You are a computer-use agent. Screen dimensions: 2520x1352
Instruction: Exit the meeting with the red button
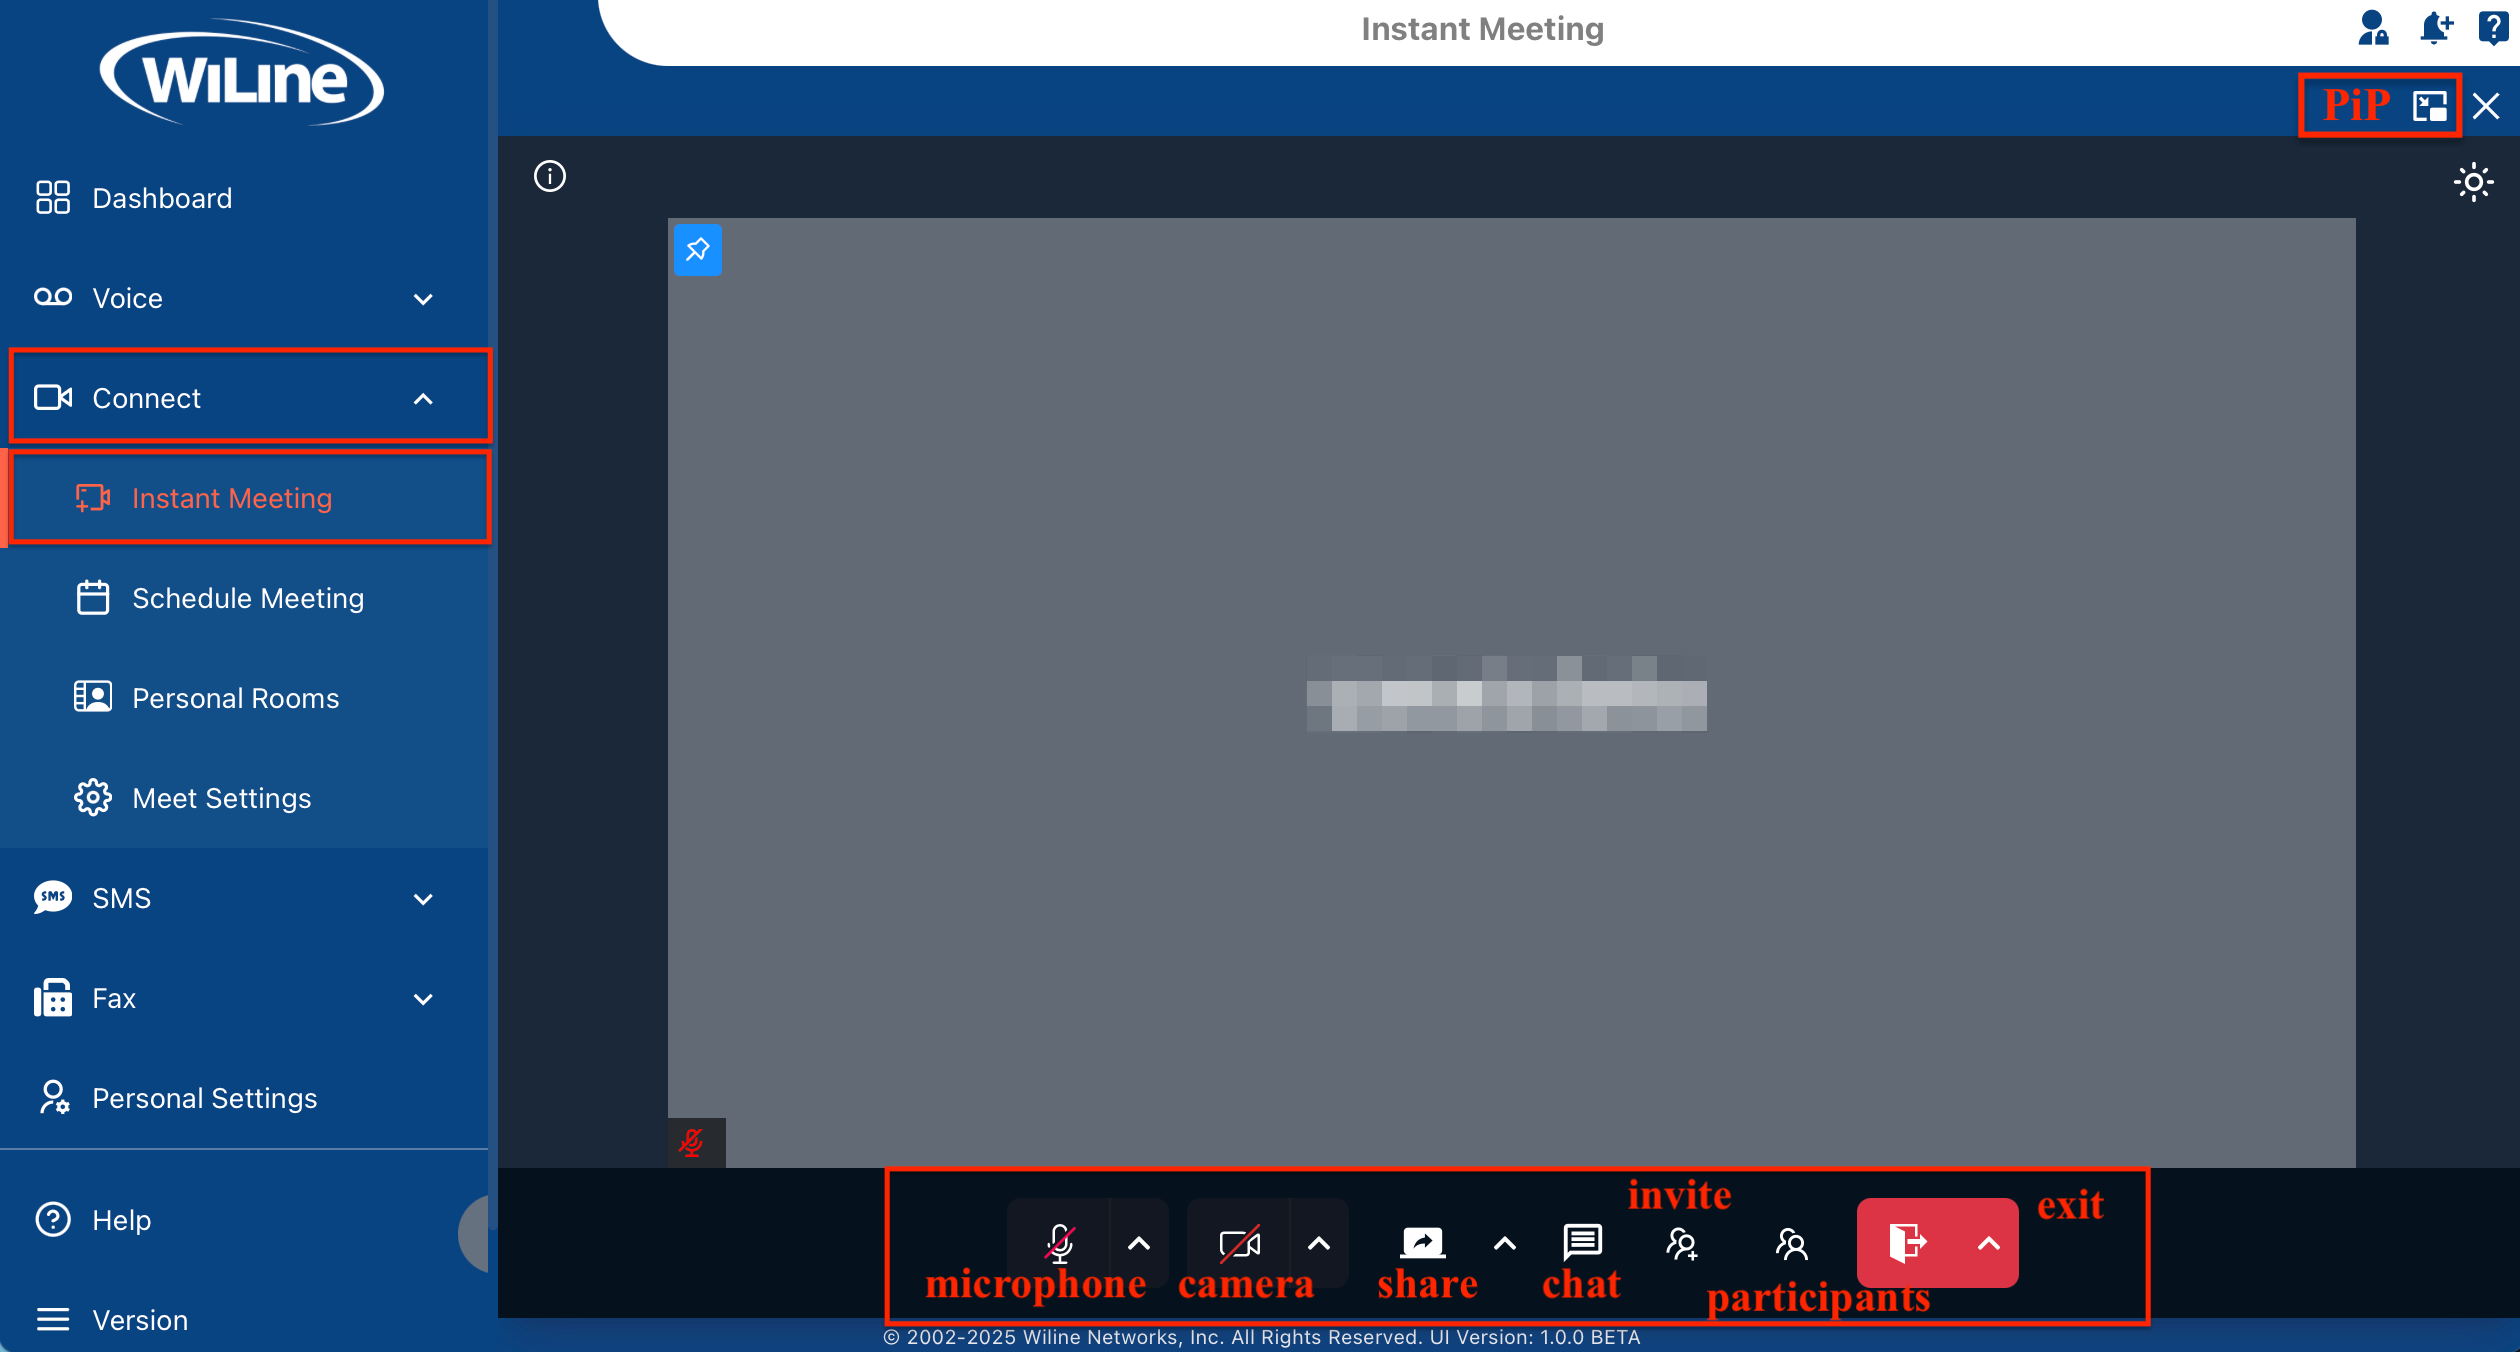pos(1908,1243)
